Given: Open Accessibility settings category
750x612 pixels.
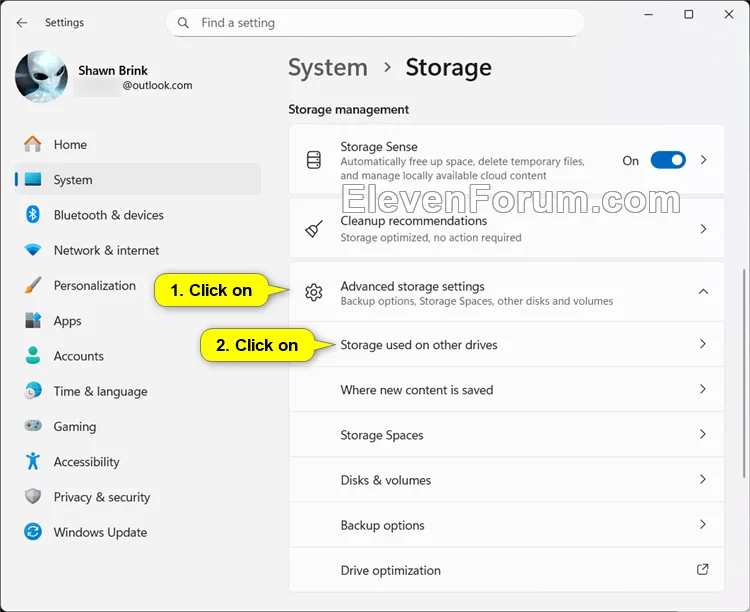Looking at the screenshot, I should click(x=138, y=461).
